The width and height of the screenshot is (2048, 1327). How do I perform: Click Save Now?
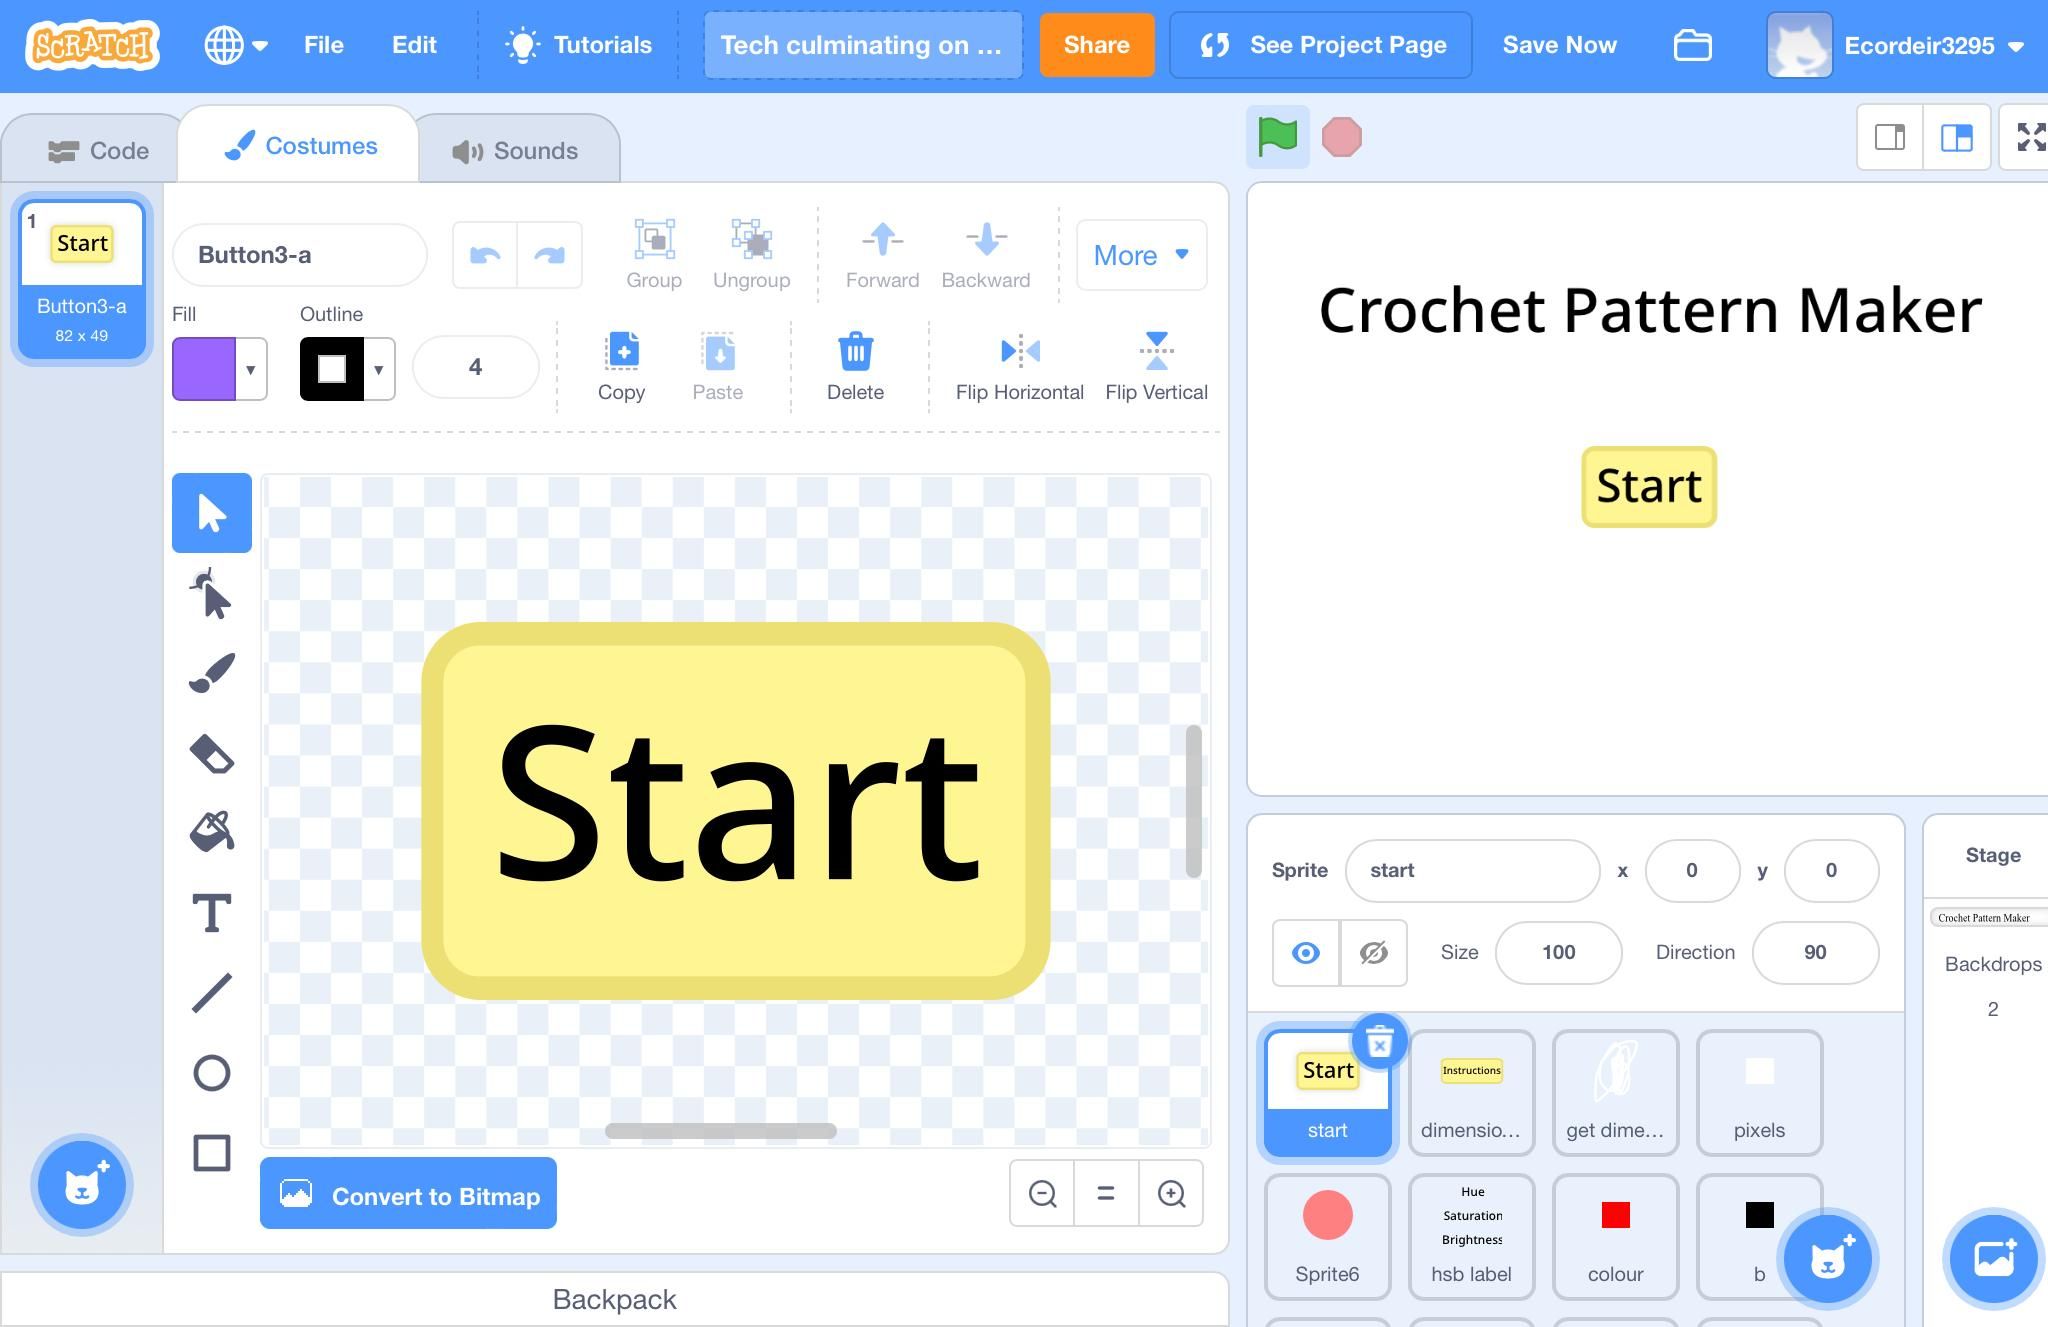(1558, 45)
